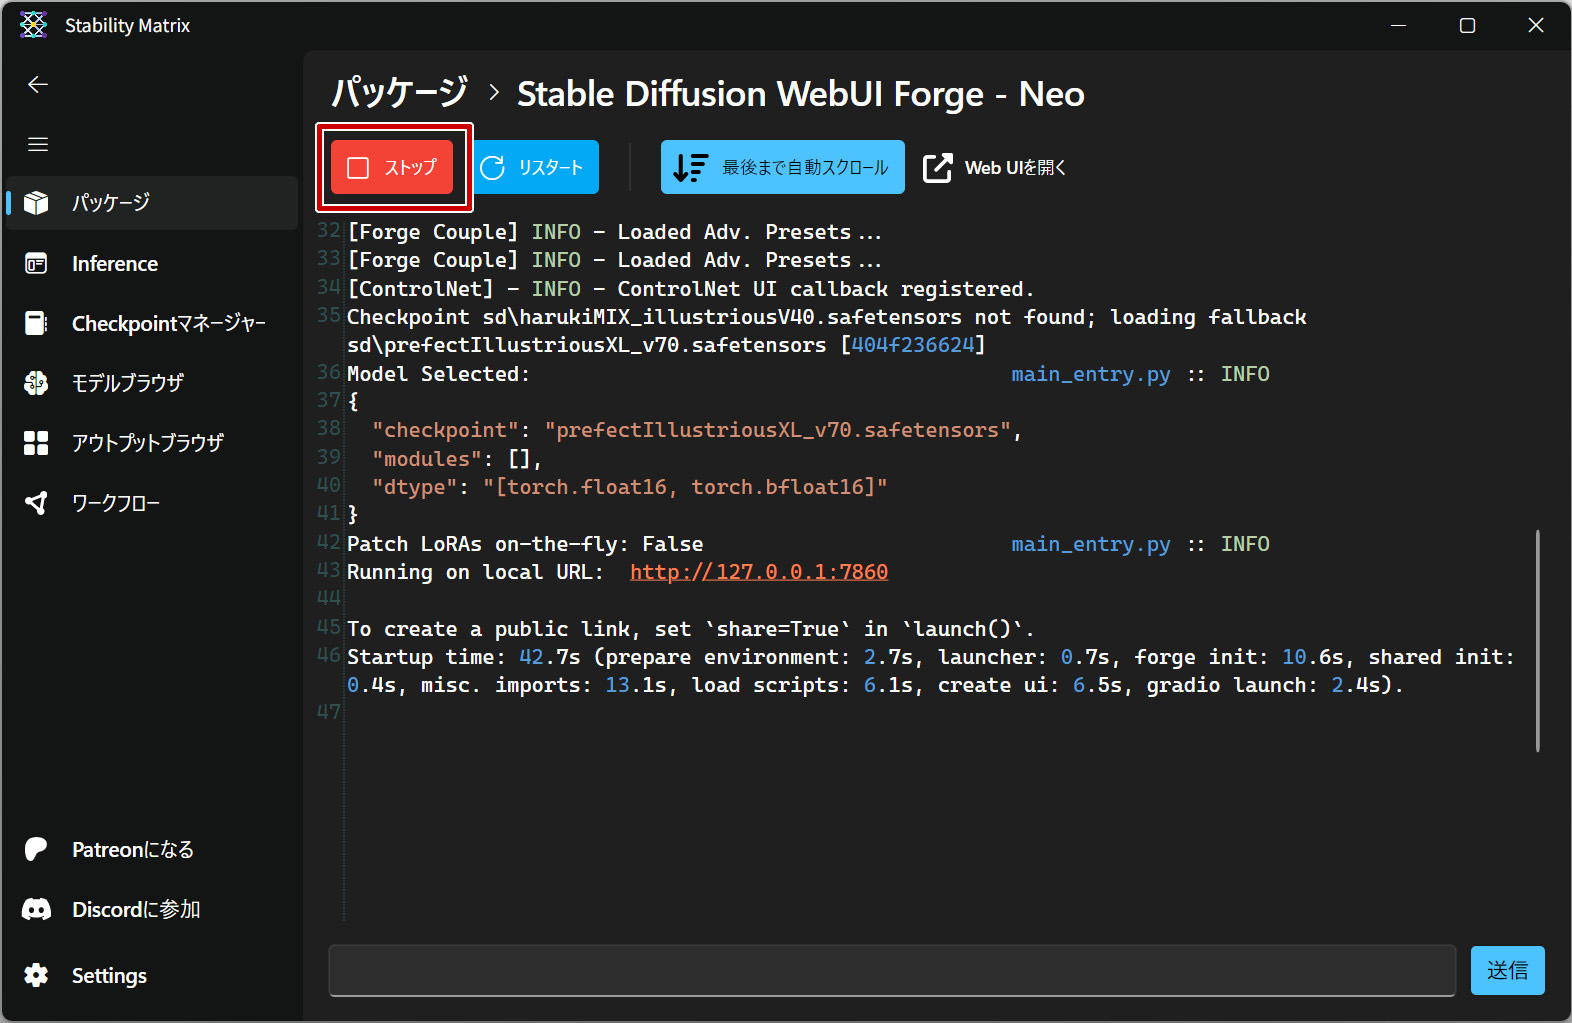
Task: Open the ワークフロー page
Action: (x=115, y=503)
